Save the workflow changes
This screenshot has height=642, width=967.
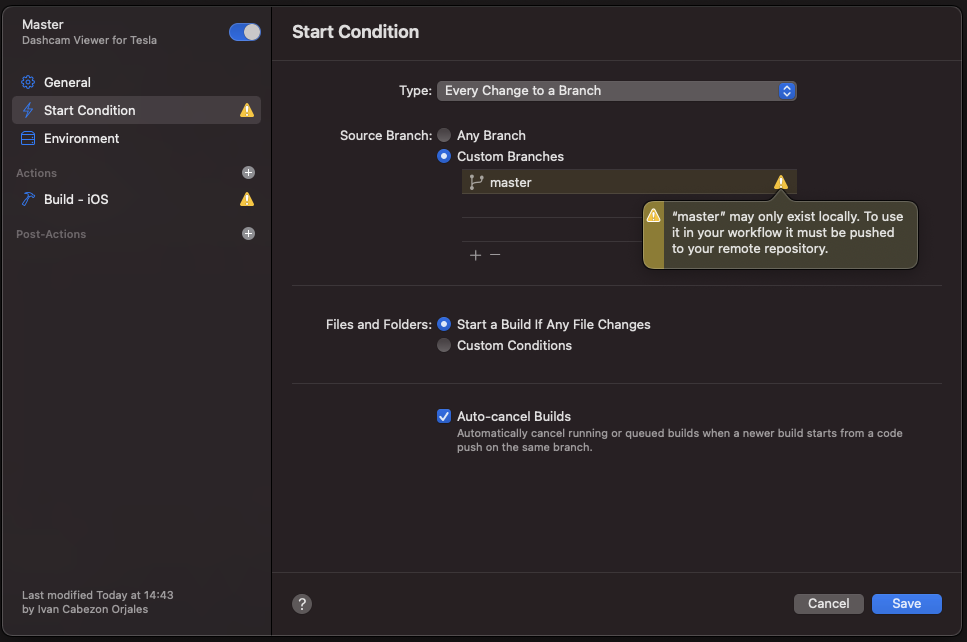point(906,603)
